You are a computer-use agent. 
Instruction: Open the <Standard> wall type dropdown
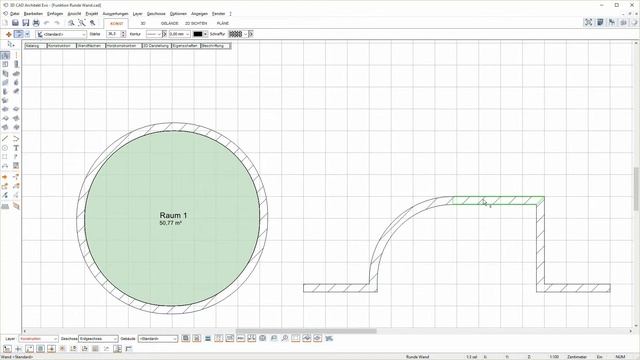[x=61, y=34]
